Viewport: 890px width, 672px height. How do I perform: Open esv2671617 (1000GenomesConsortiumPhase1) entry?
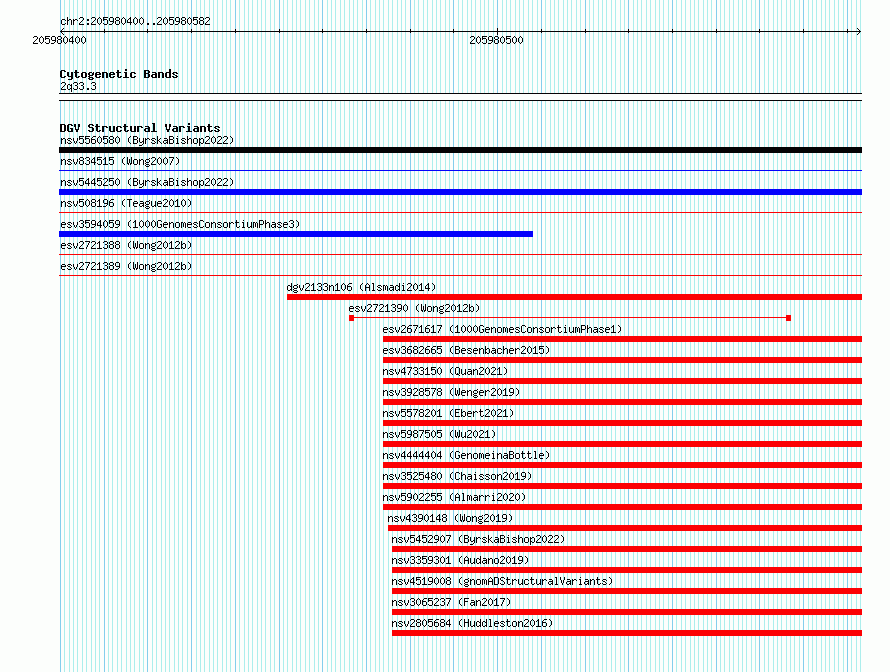click(502, 329)
